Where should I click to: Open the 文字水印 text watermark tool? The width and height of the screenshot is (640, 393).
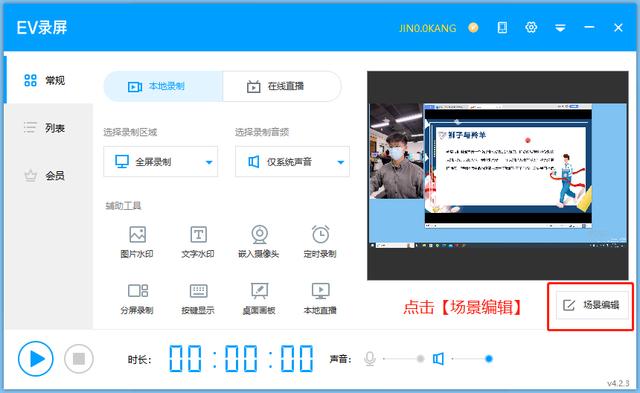pos(198,242)
